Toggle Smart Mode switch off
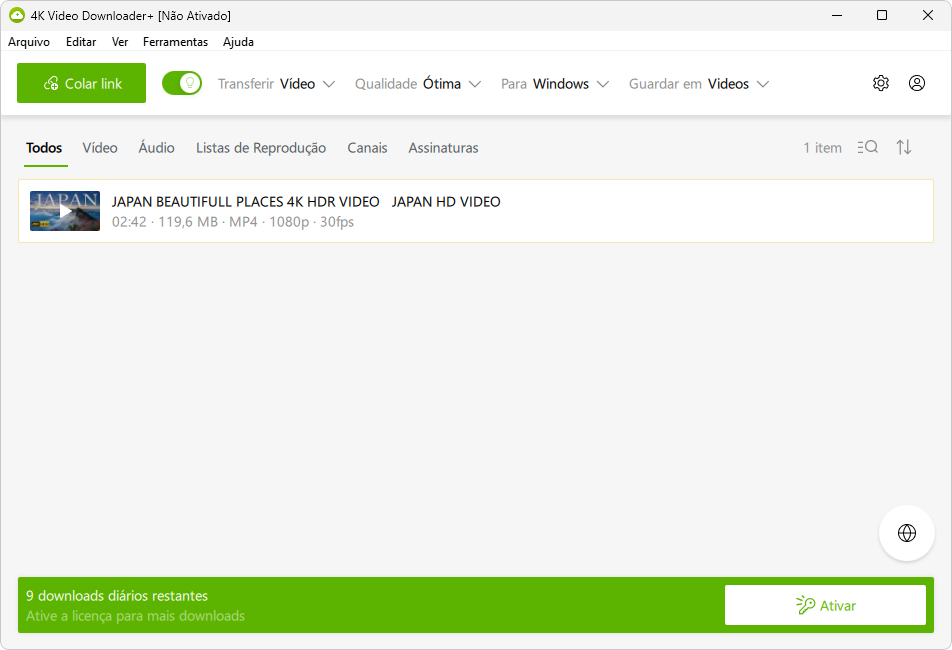 coord(182,83)
